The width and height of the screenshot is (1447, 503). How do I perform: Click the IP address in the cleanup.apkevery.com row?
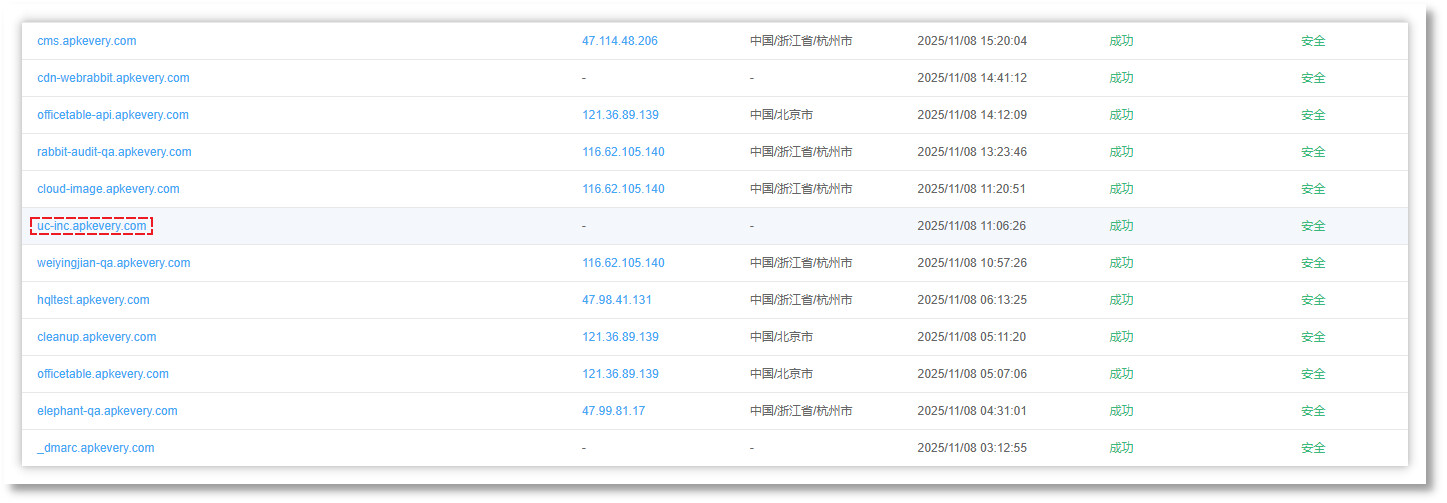[620, 337]
